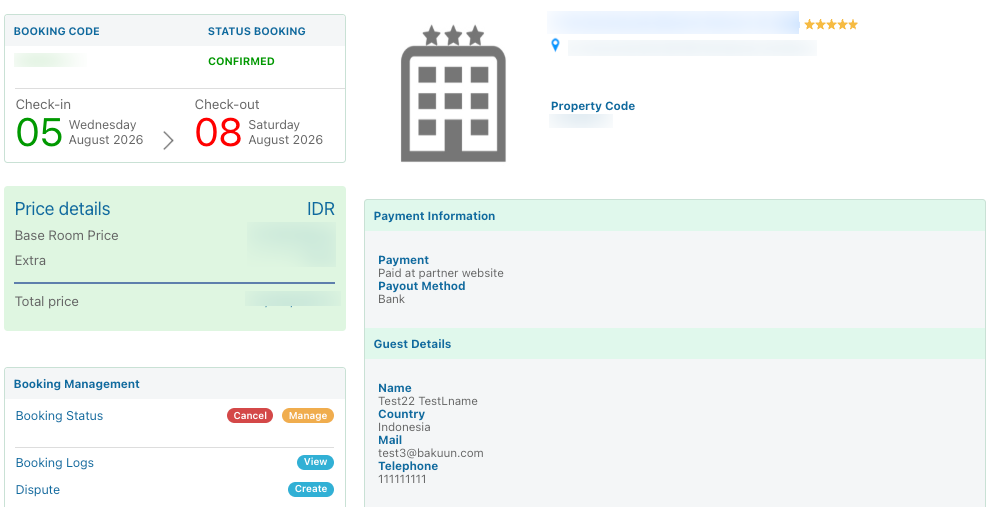Click the hotel building icon
Screen dimensions: 990x507
click(453, 93)
